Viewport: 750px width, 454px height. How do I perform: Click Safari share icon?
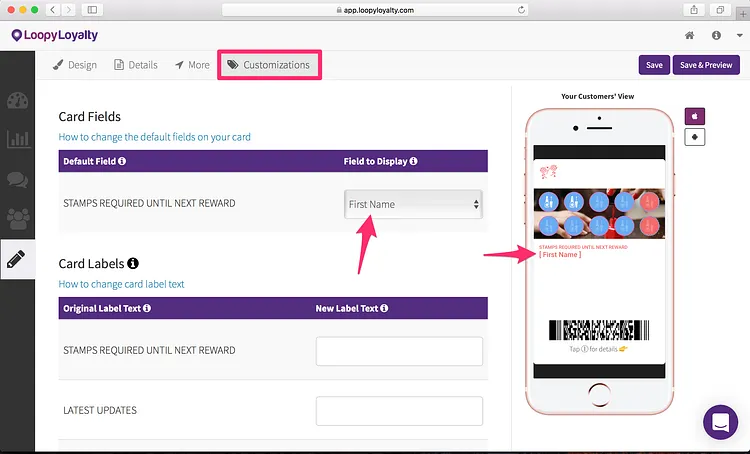[694, 10]
